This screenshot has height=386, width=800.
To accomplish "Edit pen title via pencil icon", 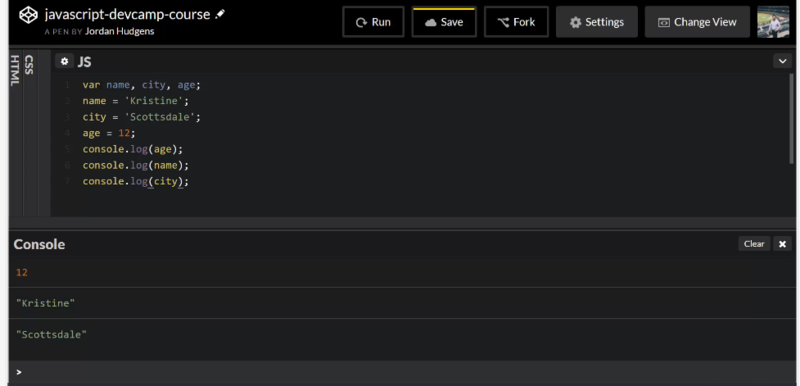I will pos(220,14).
